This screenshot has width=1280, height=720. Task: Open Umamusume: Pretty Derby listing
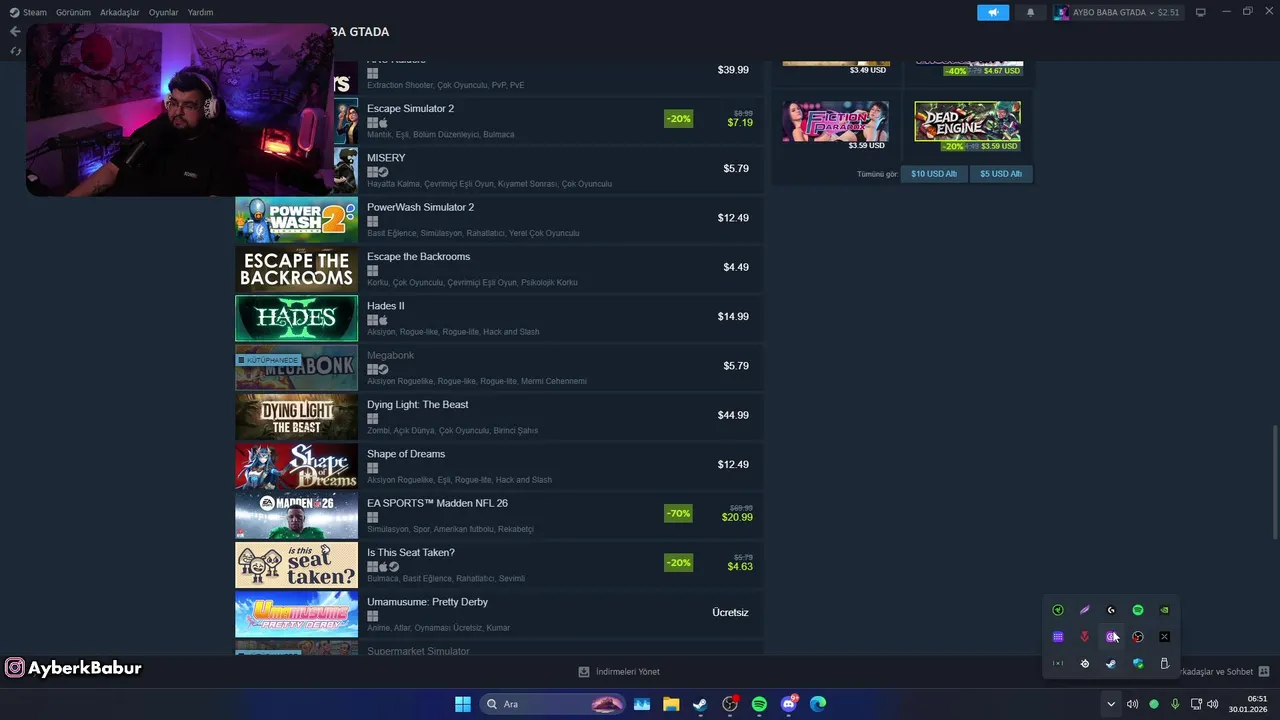coord(499,614)
